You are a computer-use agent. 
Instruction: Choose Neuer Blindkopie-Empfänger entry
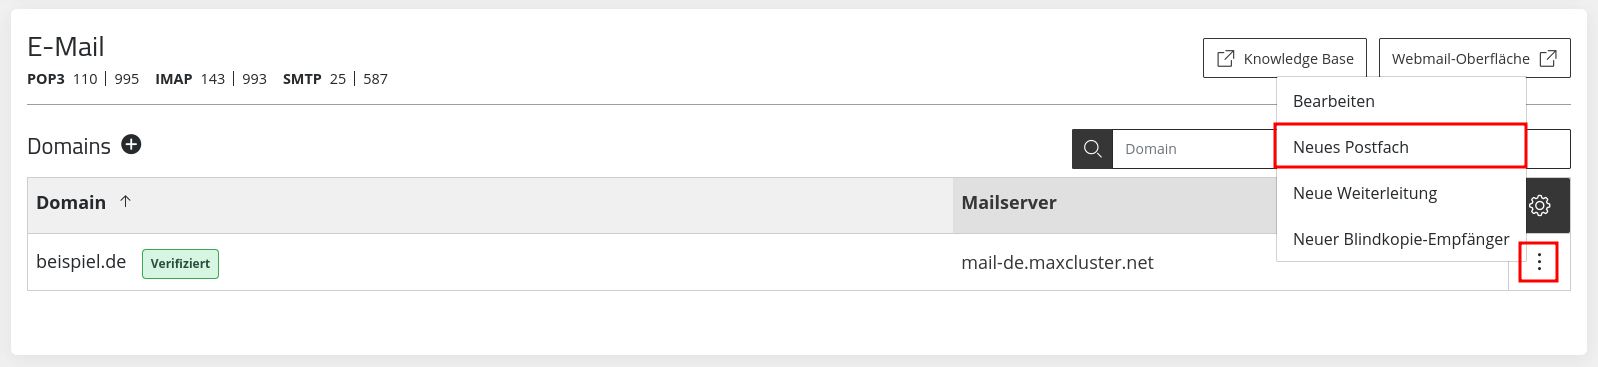(x=1401, y=239)
